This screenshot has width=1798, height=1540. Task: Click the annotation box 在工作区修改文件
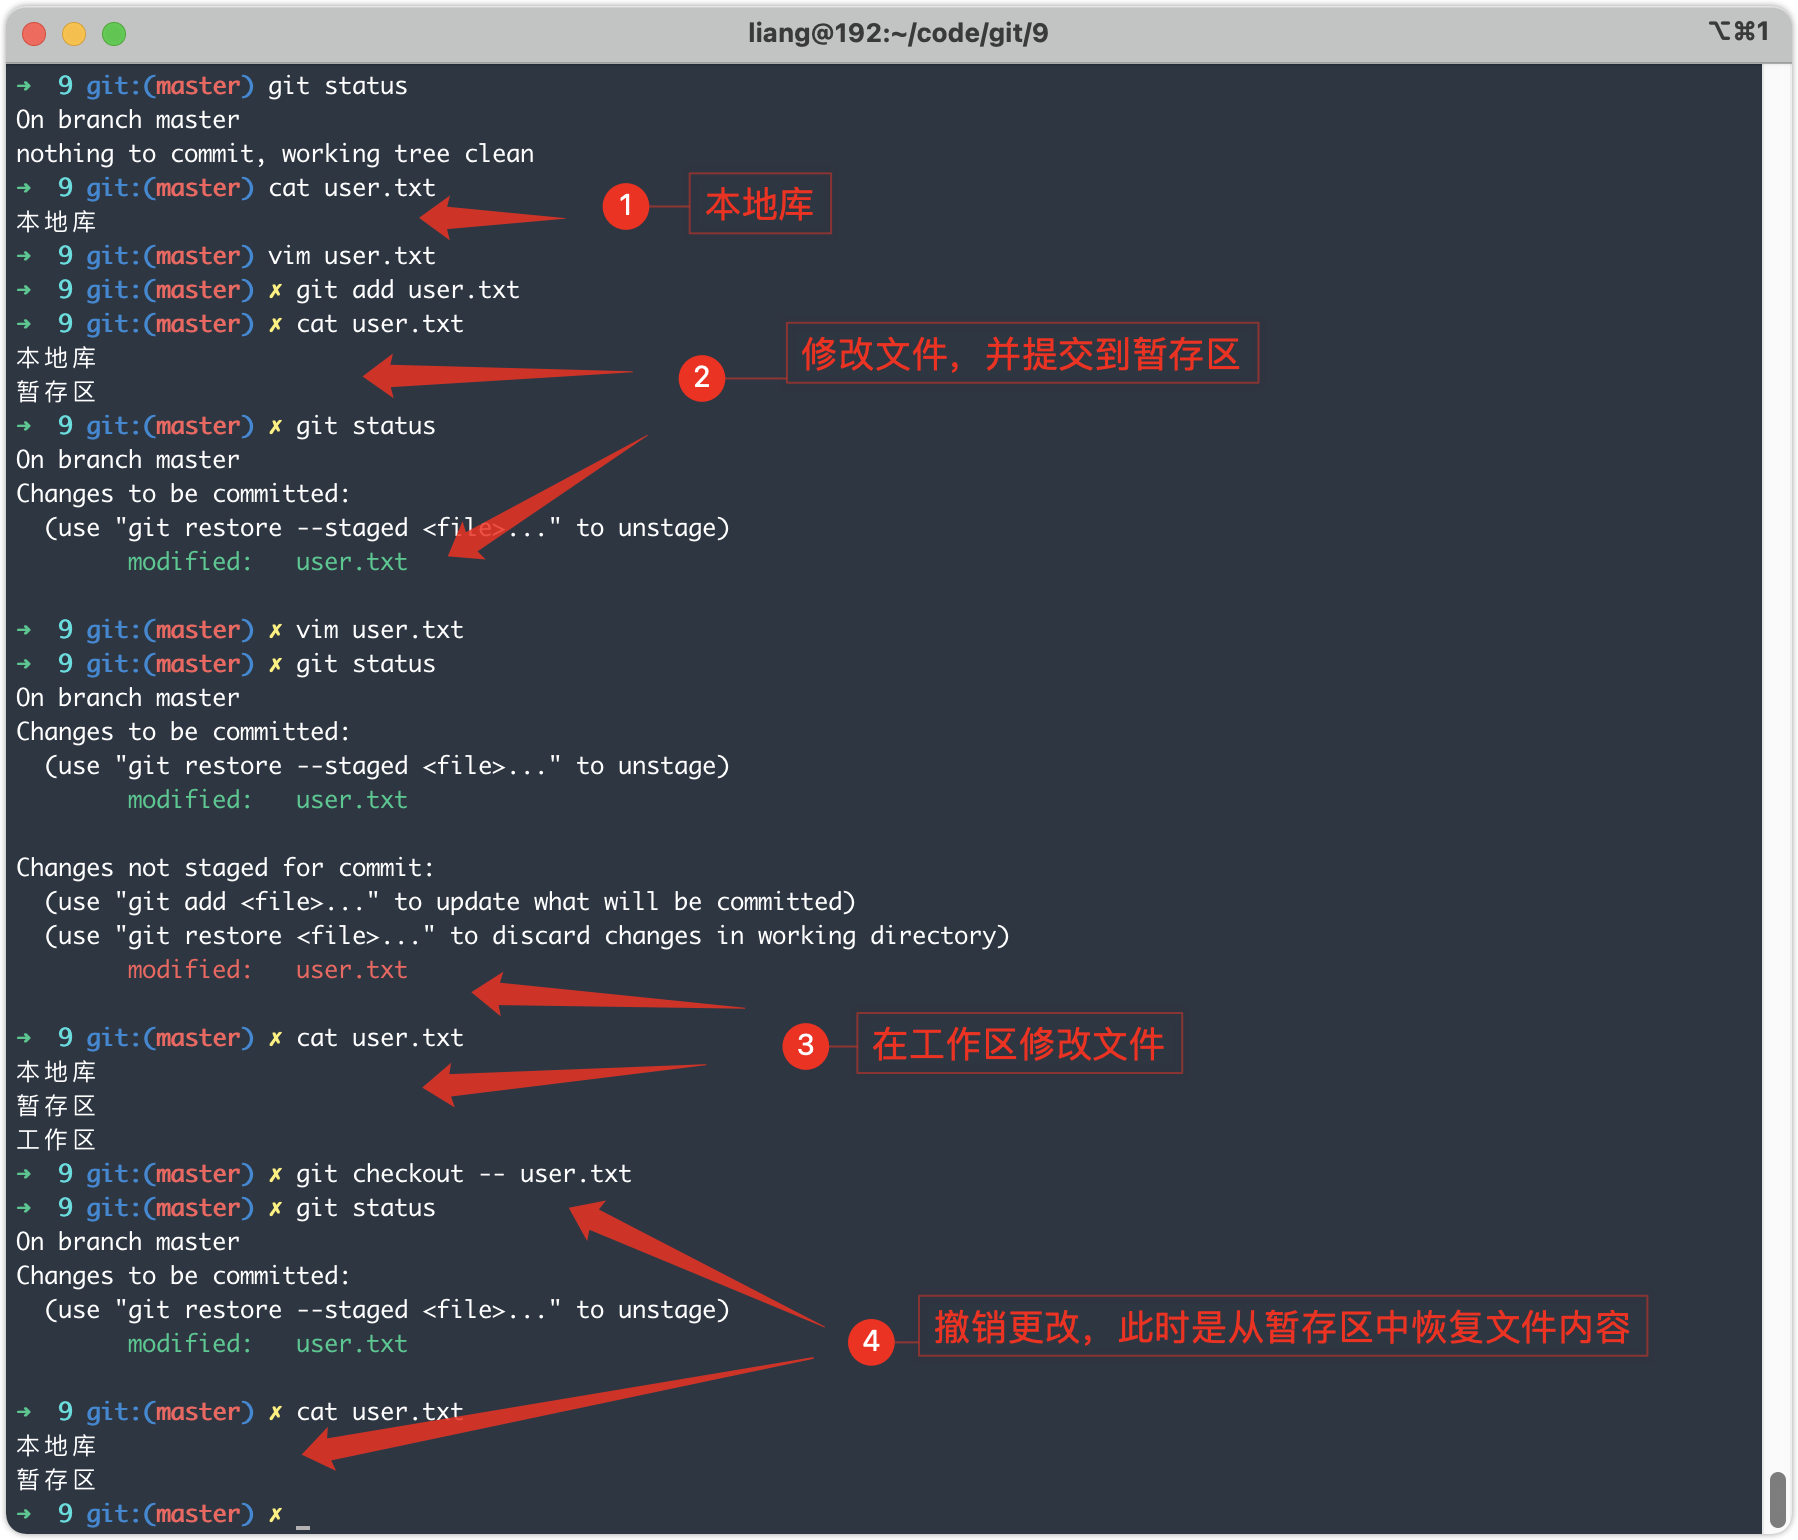(x=1019, y=1043)
